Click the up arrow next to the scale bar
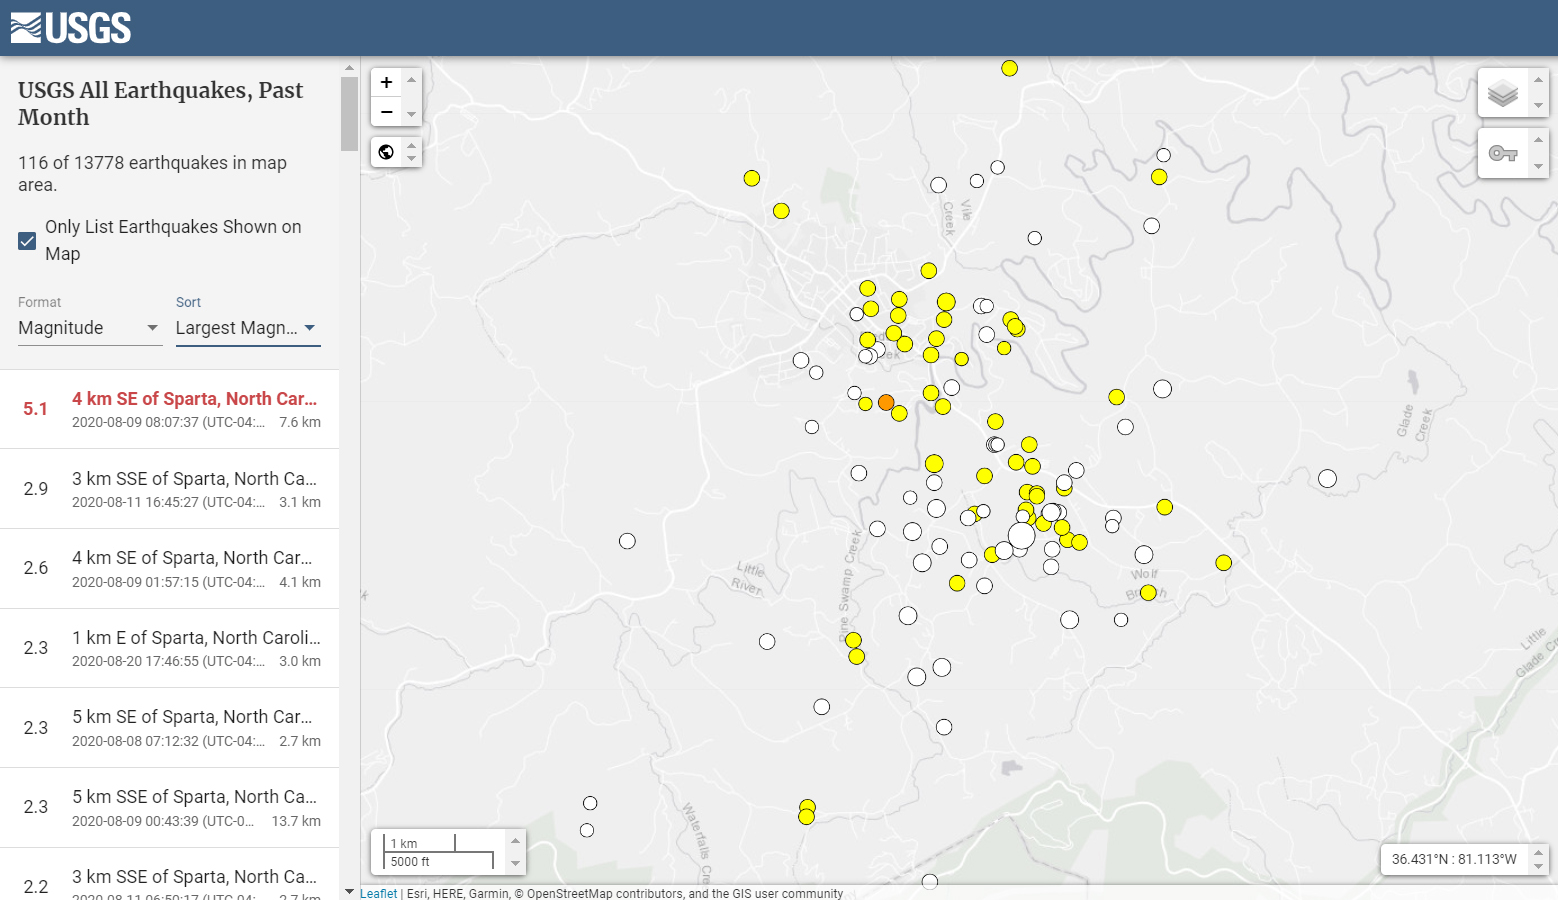This screenshot has width=1558, height=900. click(516, 840)
